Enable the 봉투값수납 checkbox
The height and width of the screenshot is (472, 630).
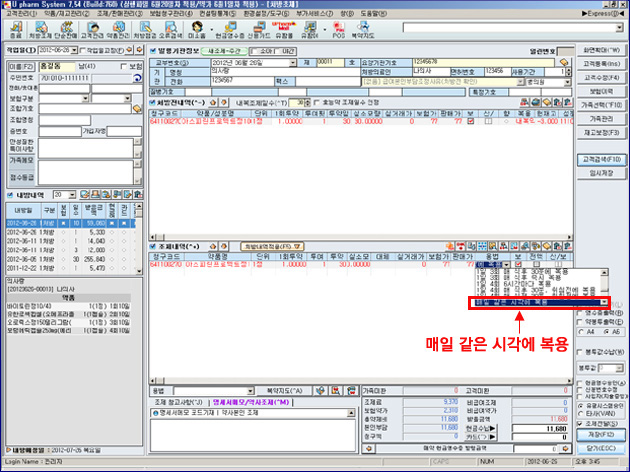pos(580,352)
